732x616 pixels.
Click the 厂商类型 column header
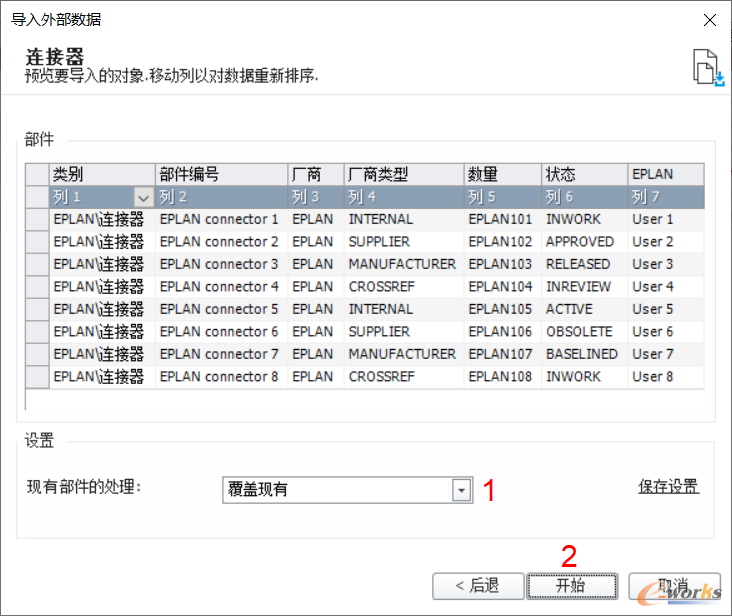click(404, 175)
